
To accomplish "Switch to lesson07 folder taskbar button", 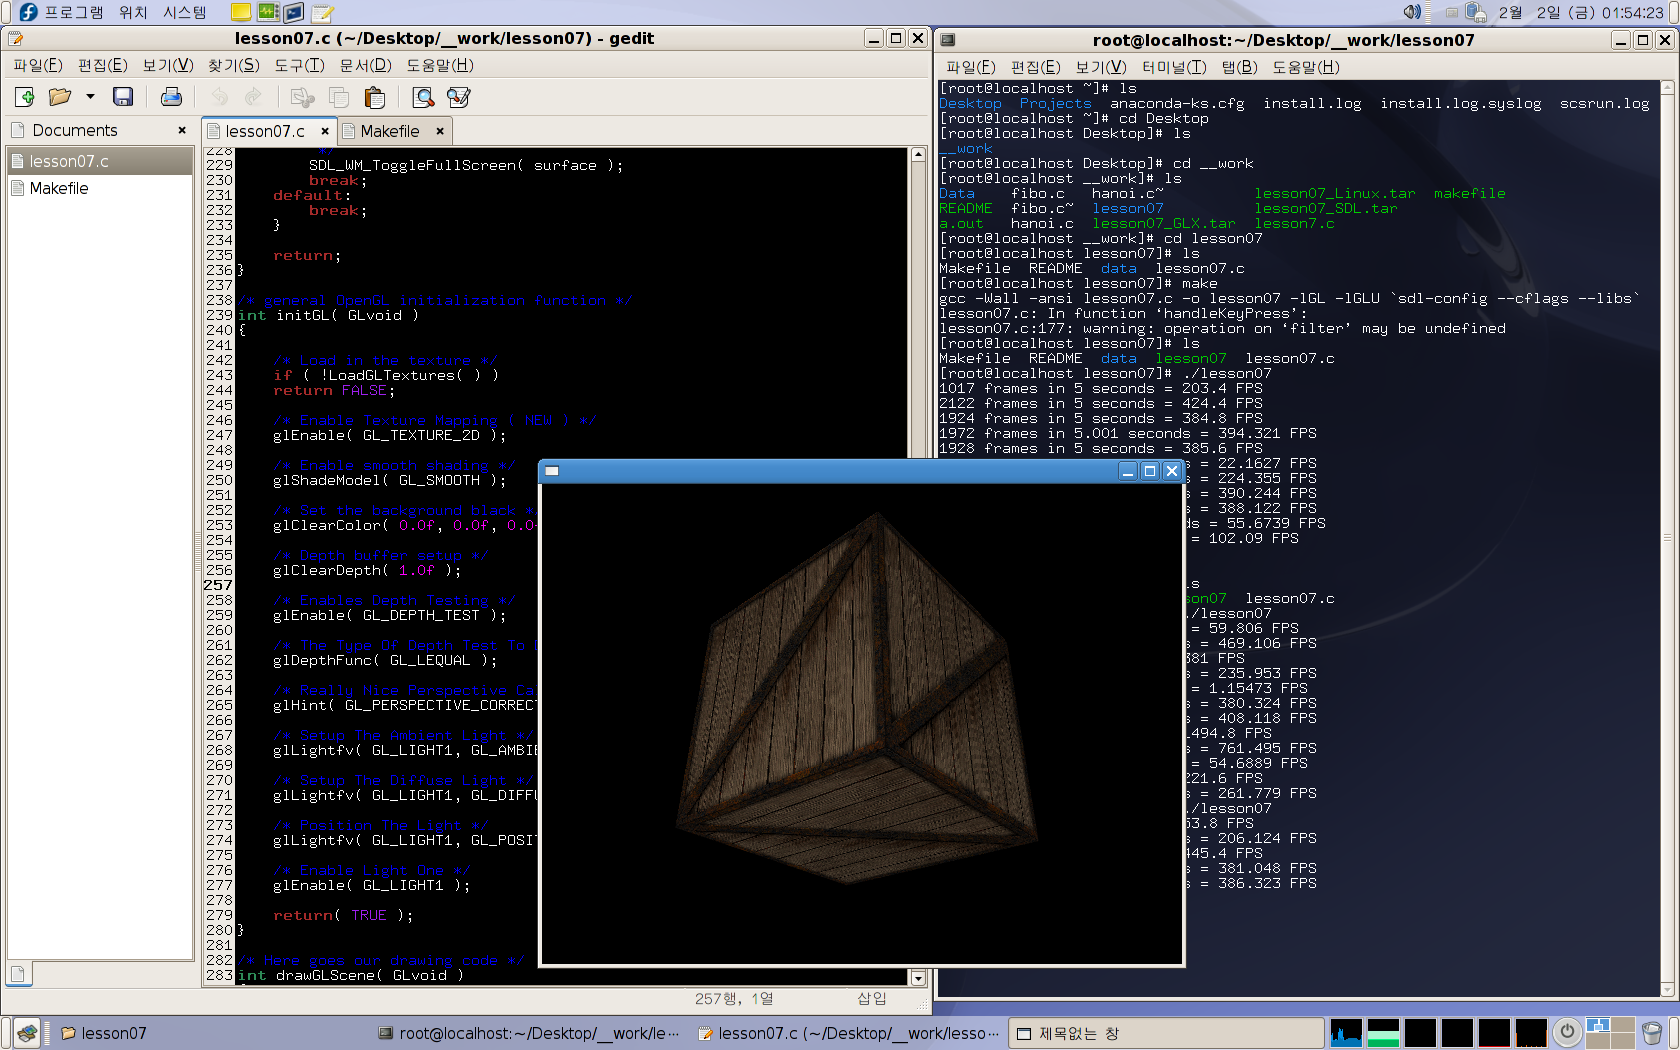I will point(210,1033).
